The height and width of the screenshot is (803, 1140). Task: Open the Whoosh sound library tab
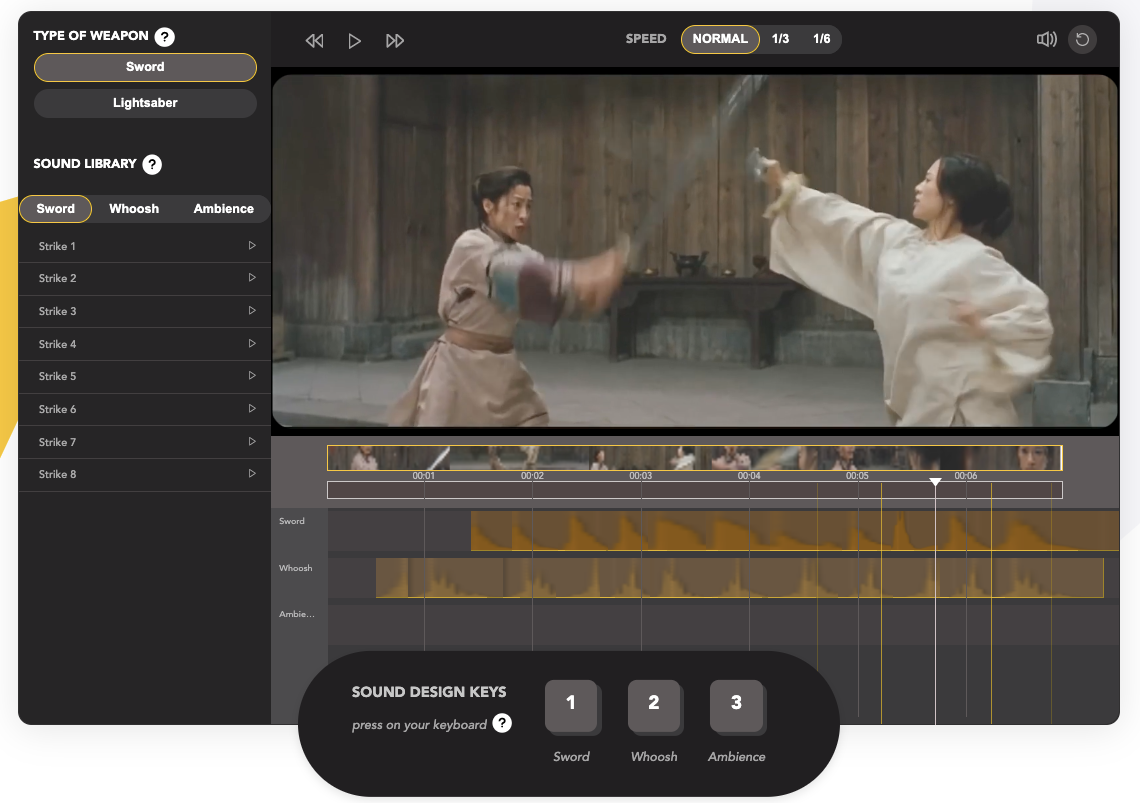pyautogui.click(x=133, y=208)
